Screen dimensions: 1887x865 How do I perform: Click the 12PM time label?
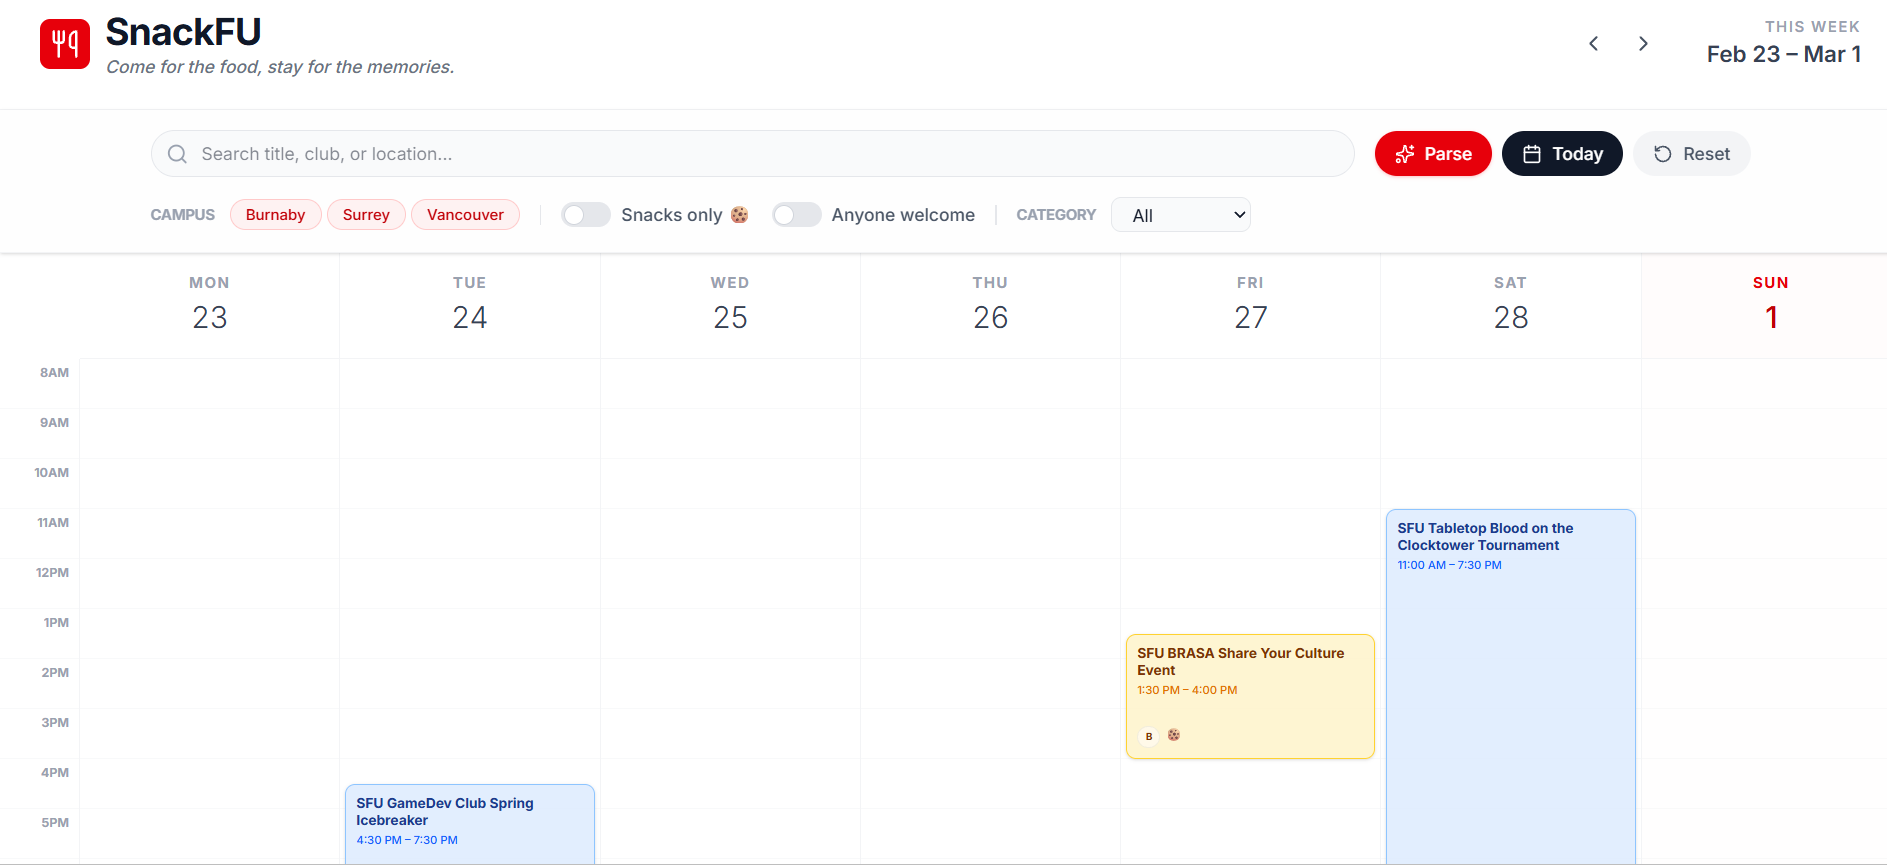(x=52, y=573)
